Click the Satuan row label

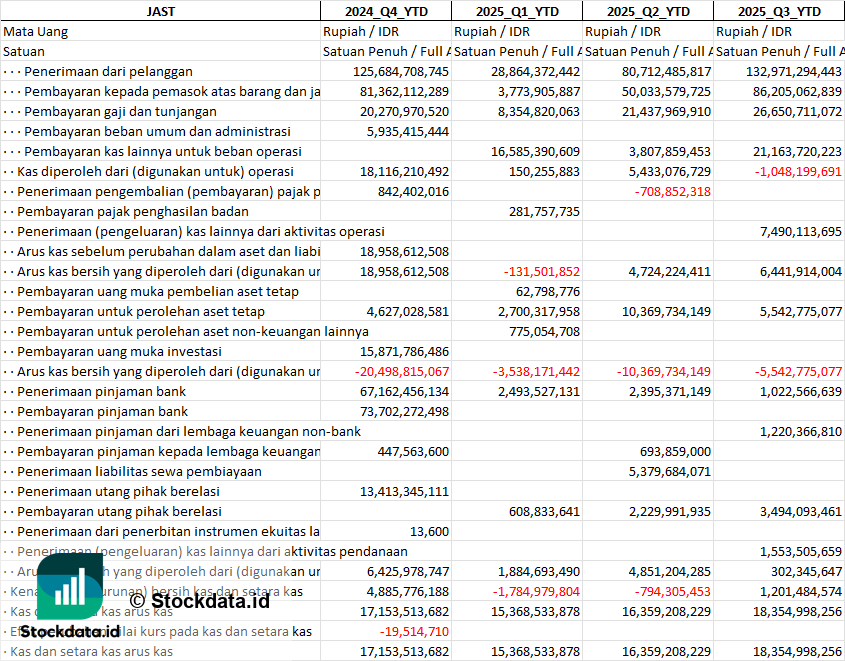coord(24,51)
